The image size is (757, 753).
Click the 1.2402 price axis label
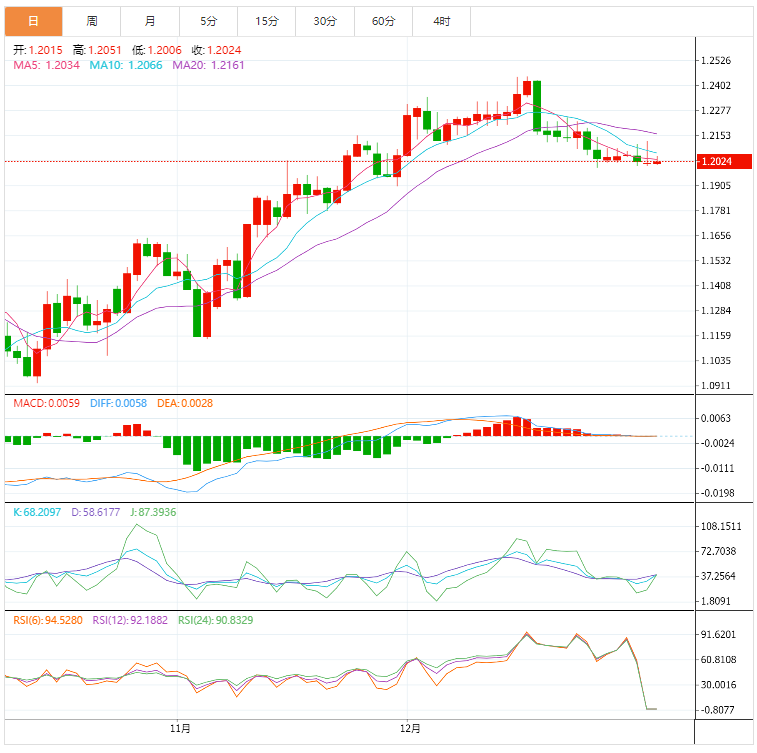click(x=716, y=86)
